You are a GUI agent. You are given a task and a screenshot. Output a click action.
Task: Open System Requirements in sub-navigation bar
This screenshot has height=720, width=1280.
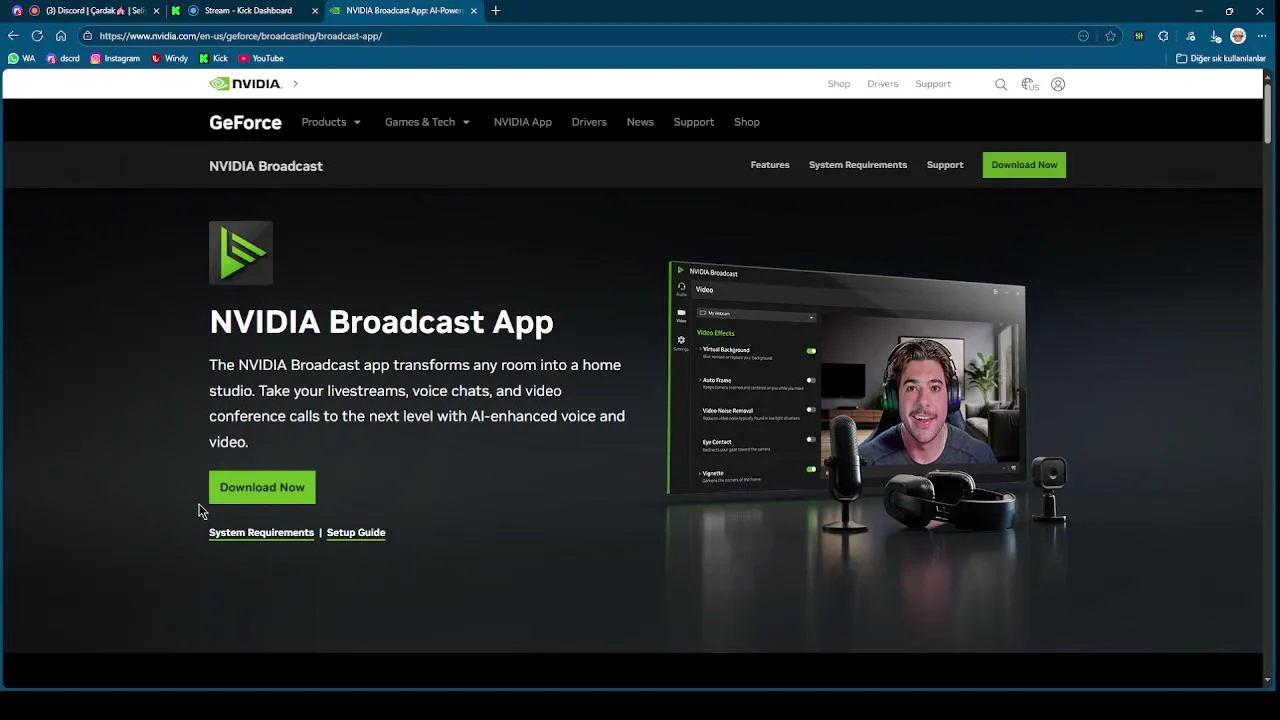(858, 165)
